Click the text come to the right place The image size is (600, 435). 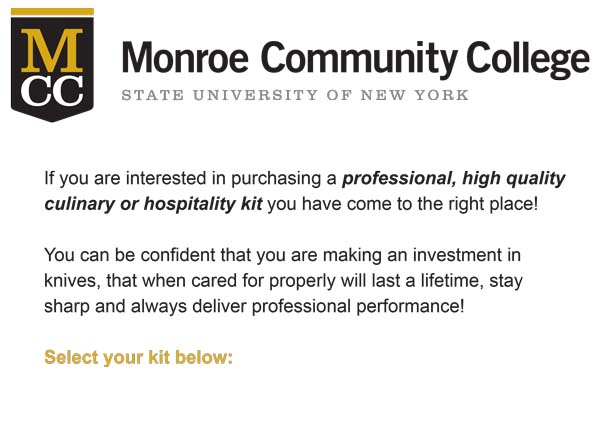click(442, 204)
